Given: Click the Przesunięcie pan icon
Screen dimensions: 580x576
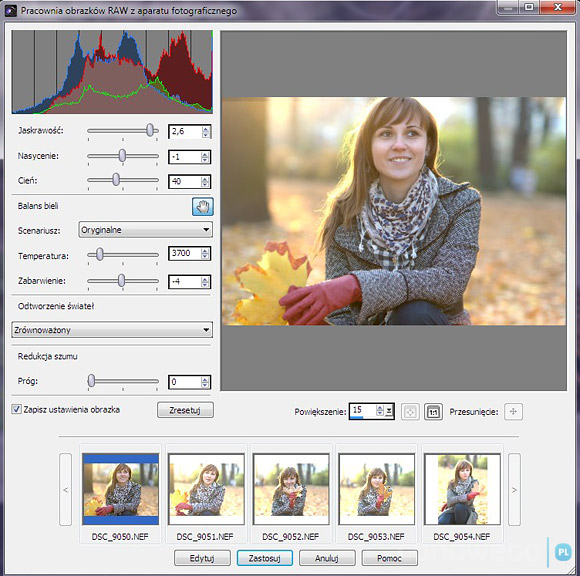Looking at the screenshot, I should (513, 411).
